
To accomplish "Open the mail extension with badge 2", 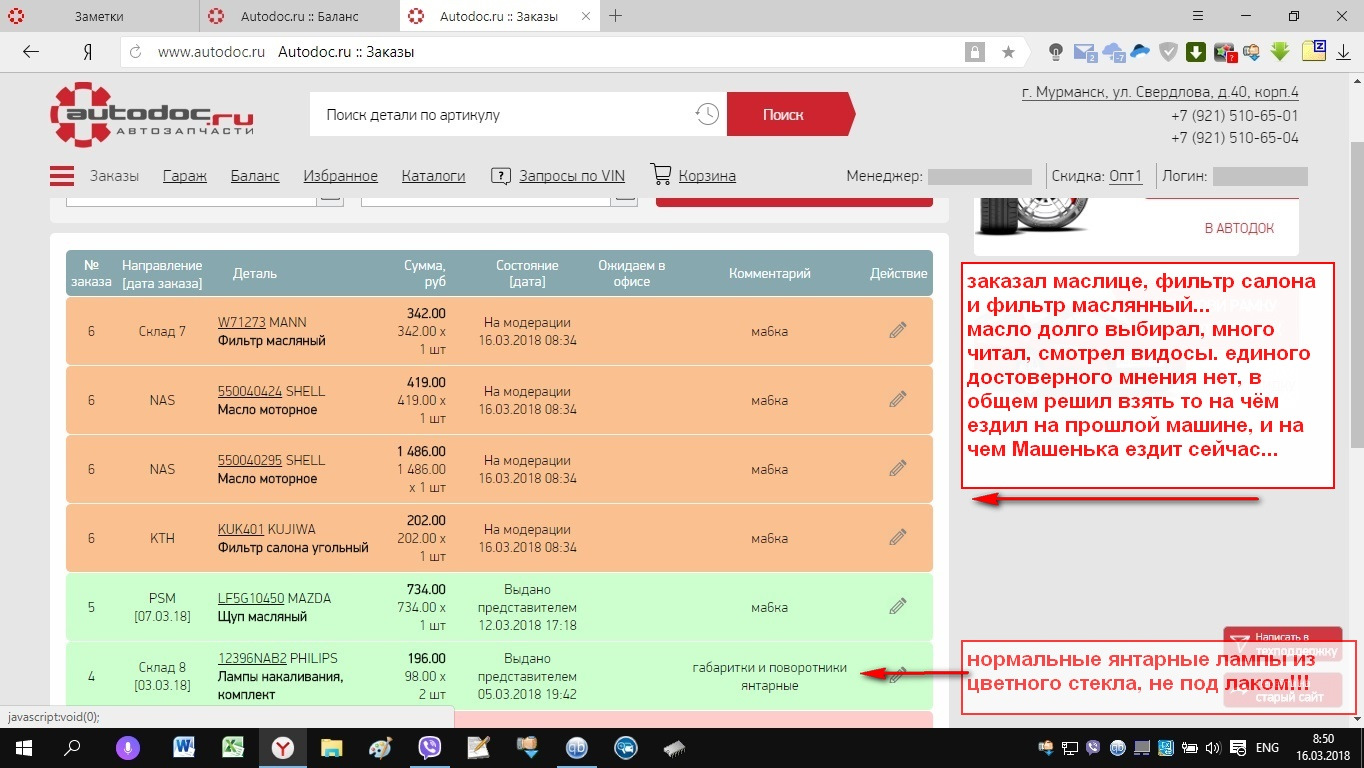I will click(1085, 52).
